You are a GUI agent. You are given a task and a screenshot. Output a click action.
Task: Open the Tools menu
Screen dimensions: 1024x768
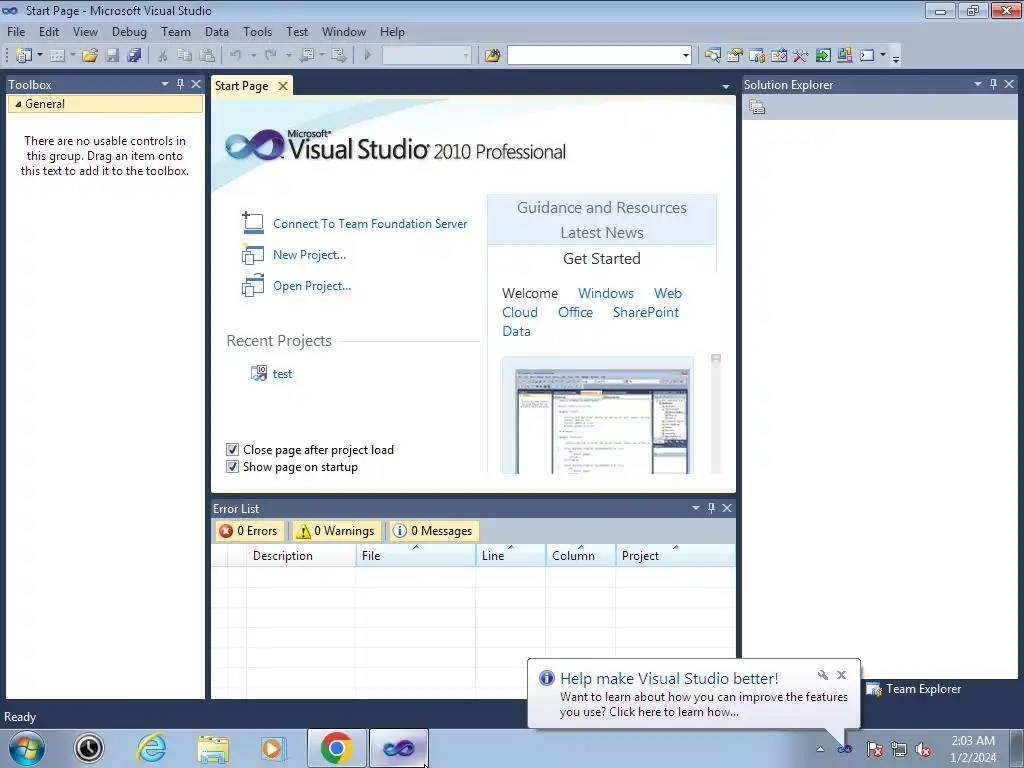coord(257,31)
